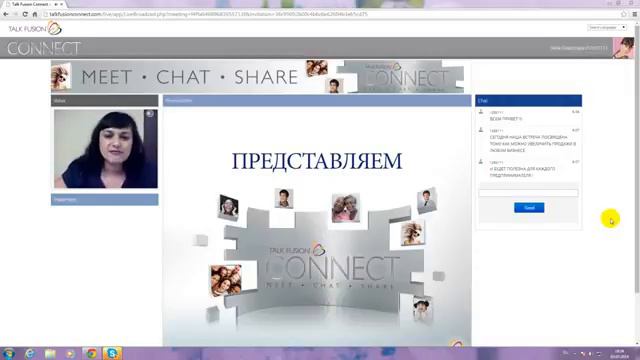The image size is (640, 360).
Task: Open the Select Language dropdown
Action: (x=607, y=27)
